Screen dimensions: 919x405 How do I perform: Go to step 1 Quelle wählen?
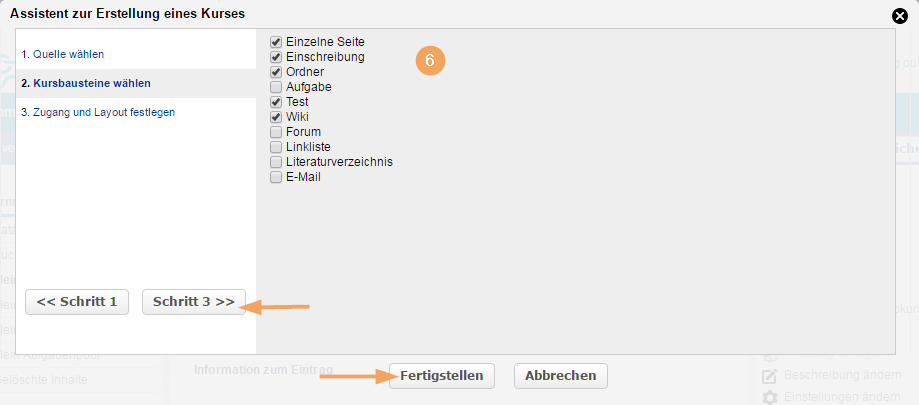(x=62, y=54)
